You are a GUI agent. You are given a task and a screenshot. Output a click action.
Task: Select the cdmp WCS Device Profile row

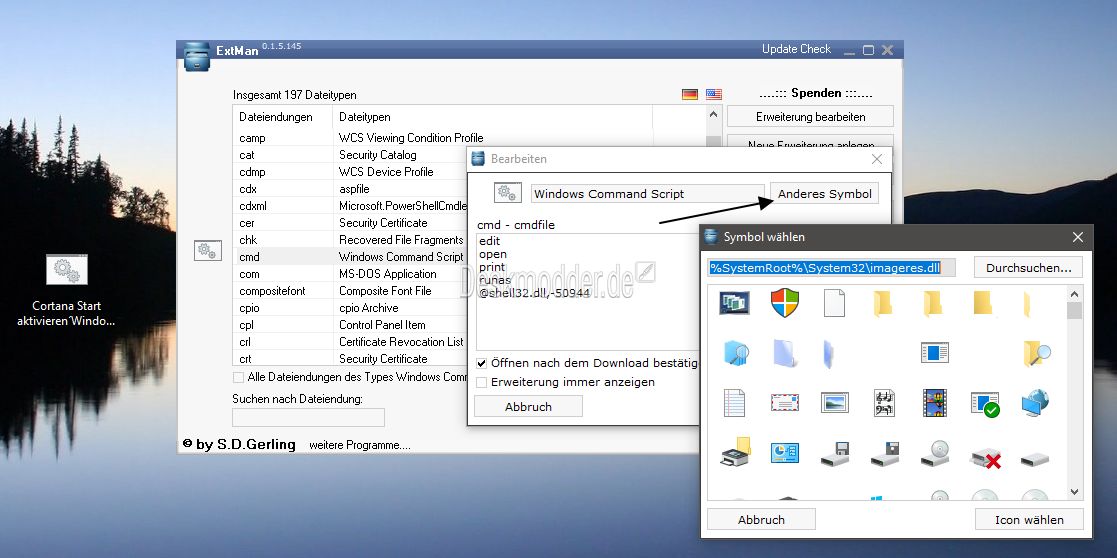(x=350, y=172)
